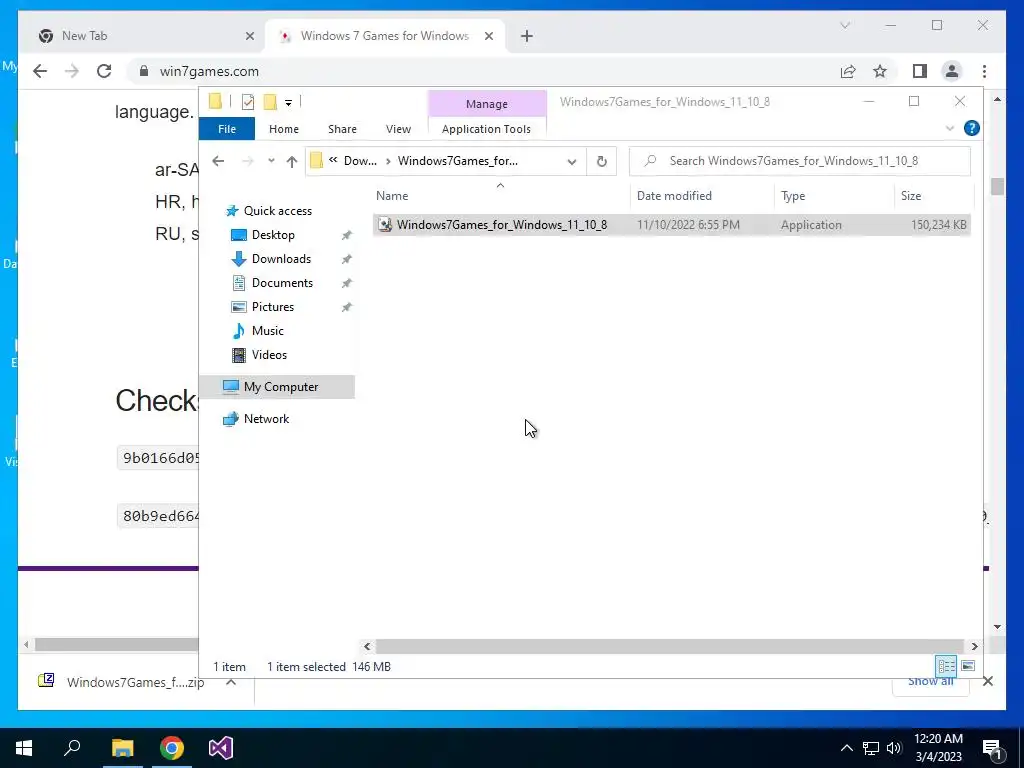Click the pin icon next to Documents
This screenshot has height=768, width=1024.
[346, 283]
